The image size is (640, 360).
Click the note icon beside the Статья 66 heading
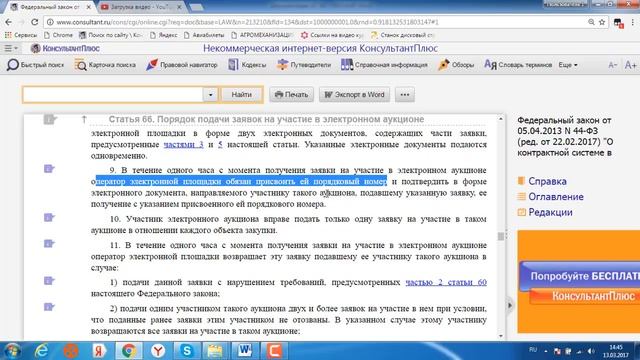50,119
